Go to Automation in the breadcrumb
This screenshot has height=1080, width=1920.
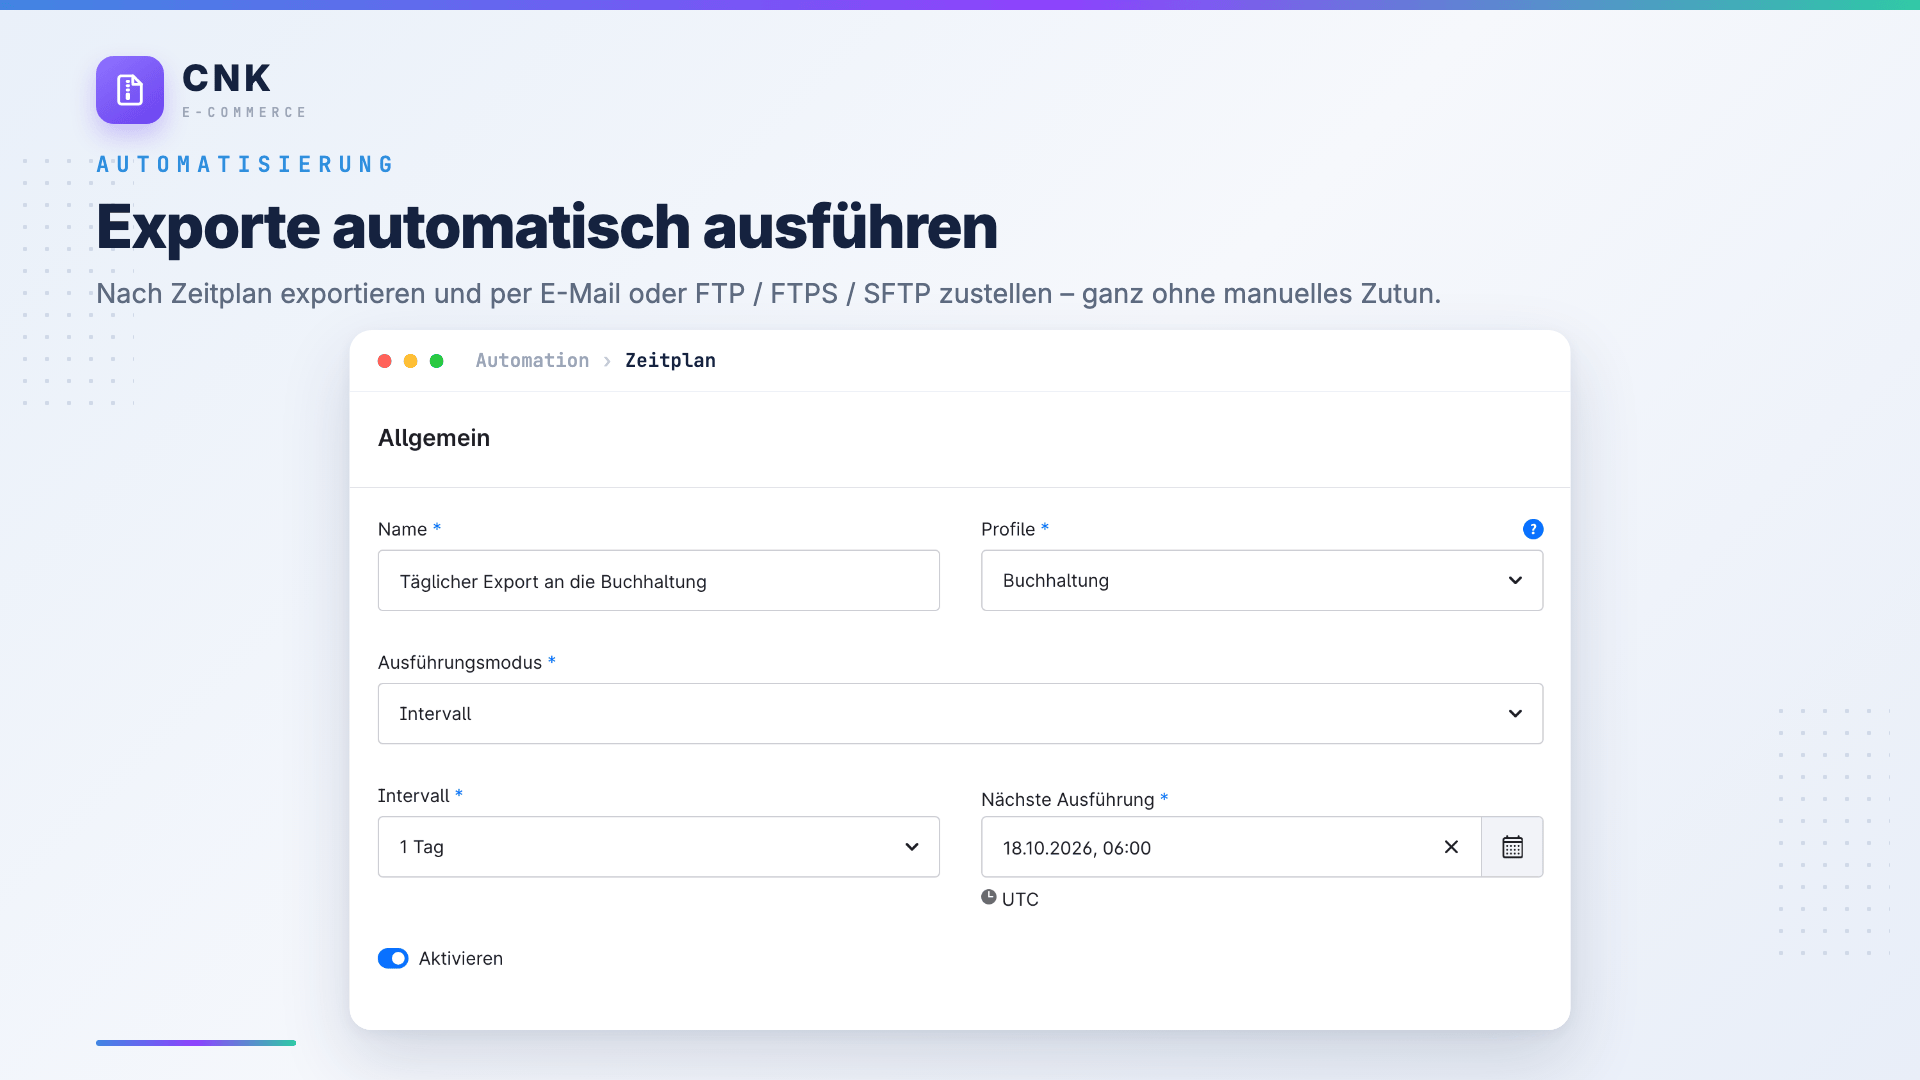coord(532,360)
